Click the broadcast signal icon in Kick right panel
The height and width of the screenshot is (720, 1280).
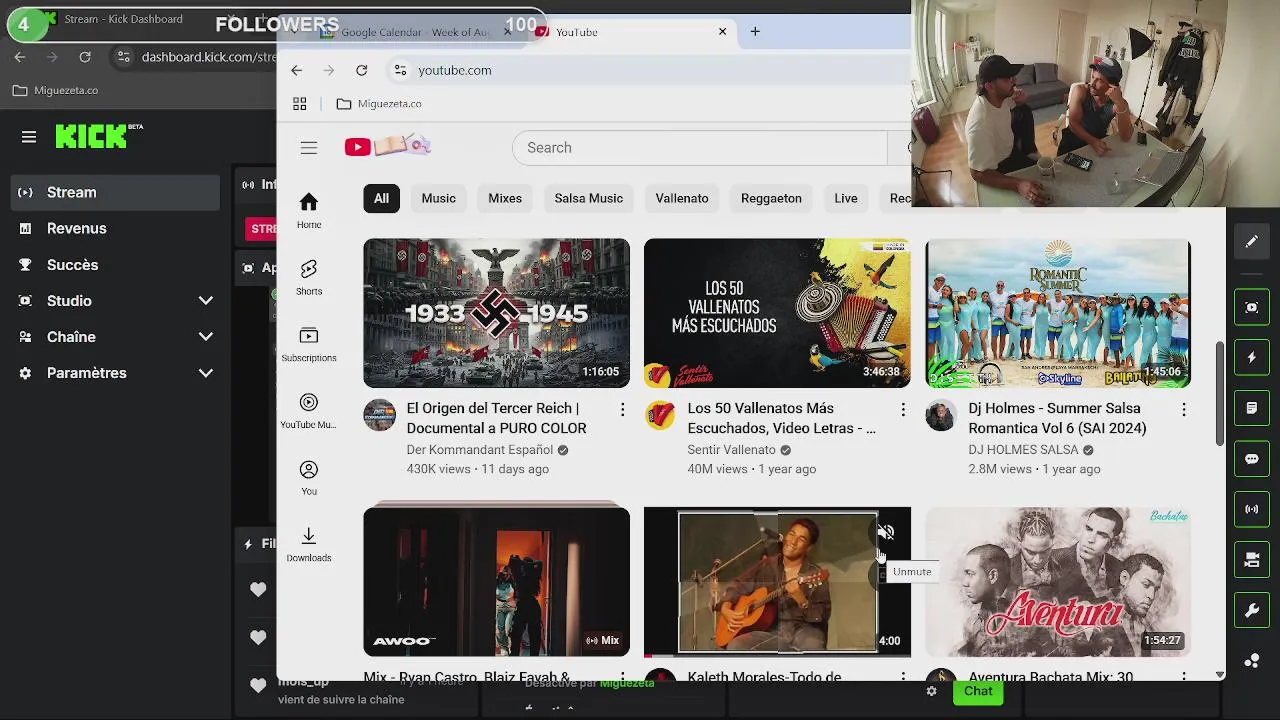point(1251,509)
